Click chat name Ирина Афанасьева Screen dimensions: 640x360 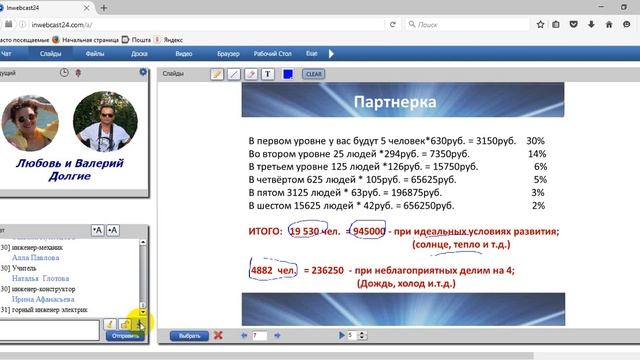point(43,299)
